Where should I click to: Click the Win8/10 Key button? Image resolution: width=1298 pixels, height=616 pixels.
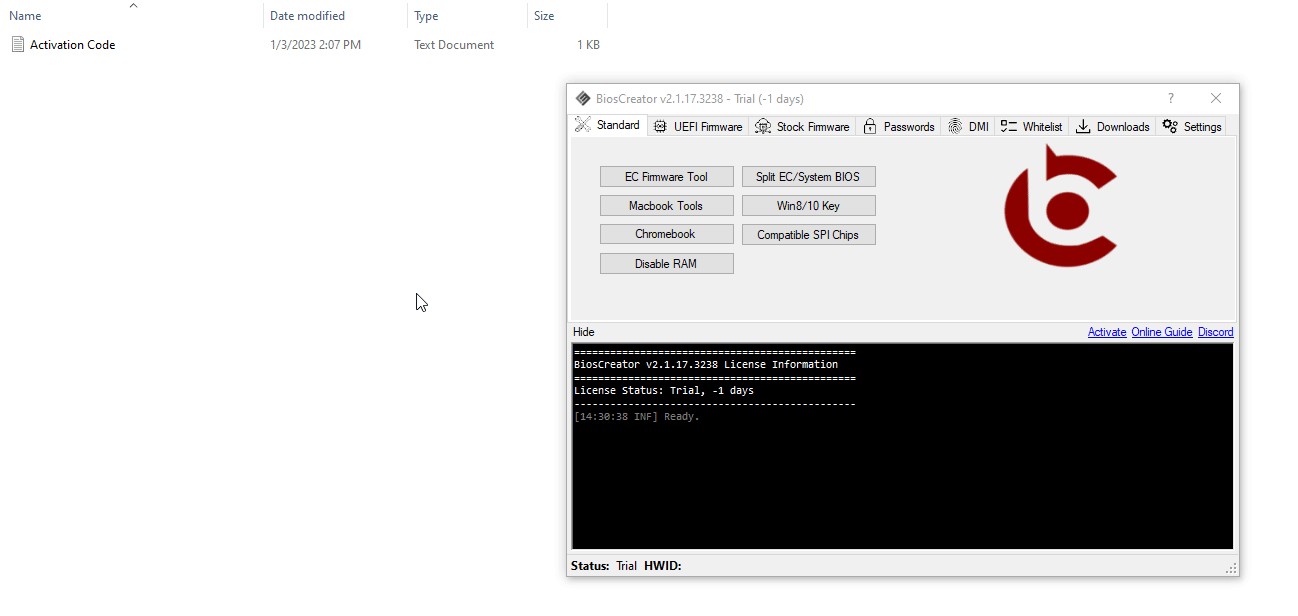(808, 206)
